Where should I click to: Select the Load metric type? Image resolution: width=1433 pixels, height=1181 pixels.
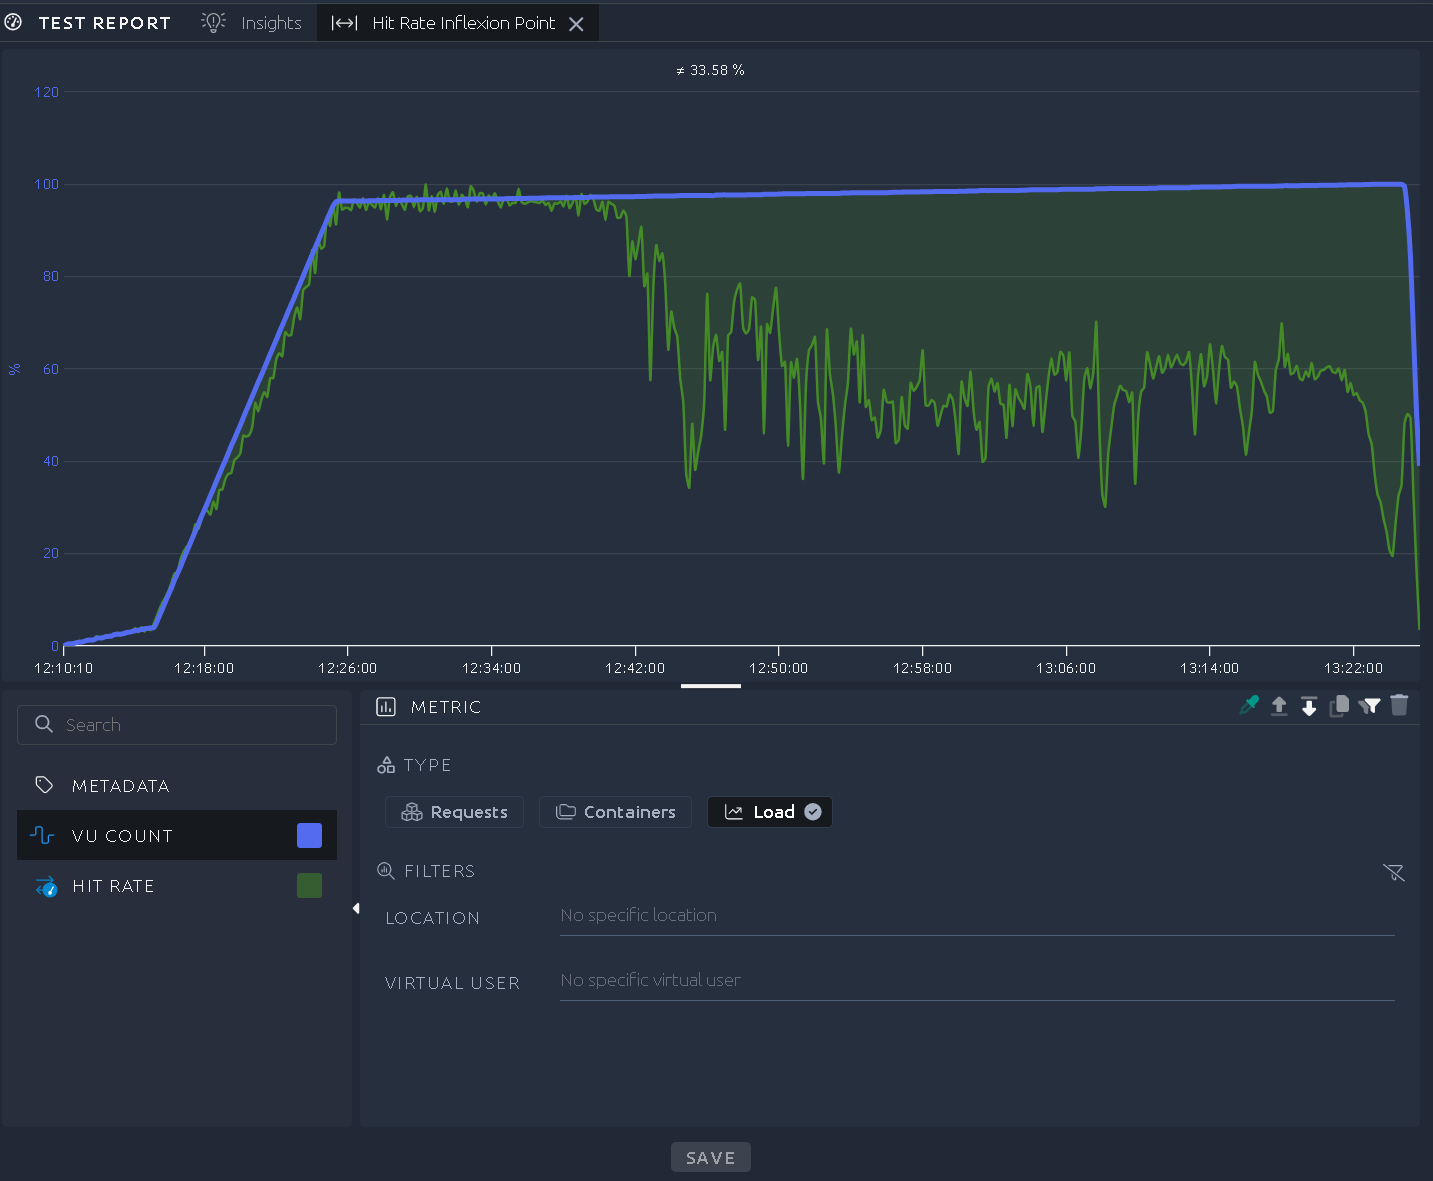[x=770, y=812]
